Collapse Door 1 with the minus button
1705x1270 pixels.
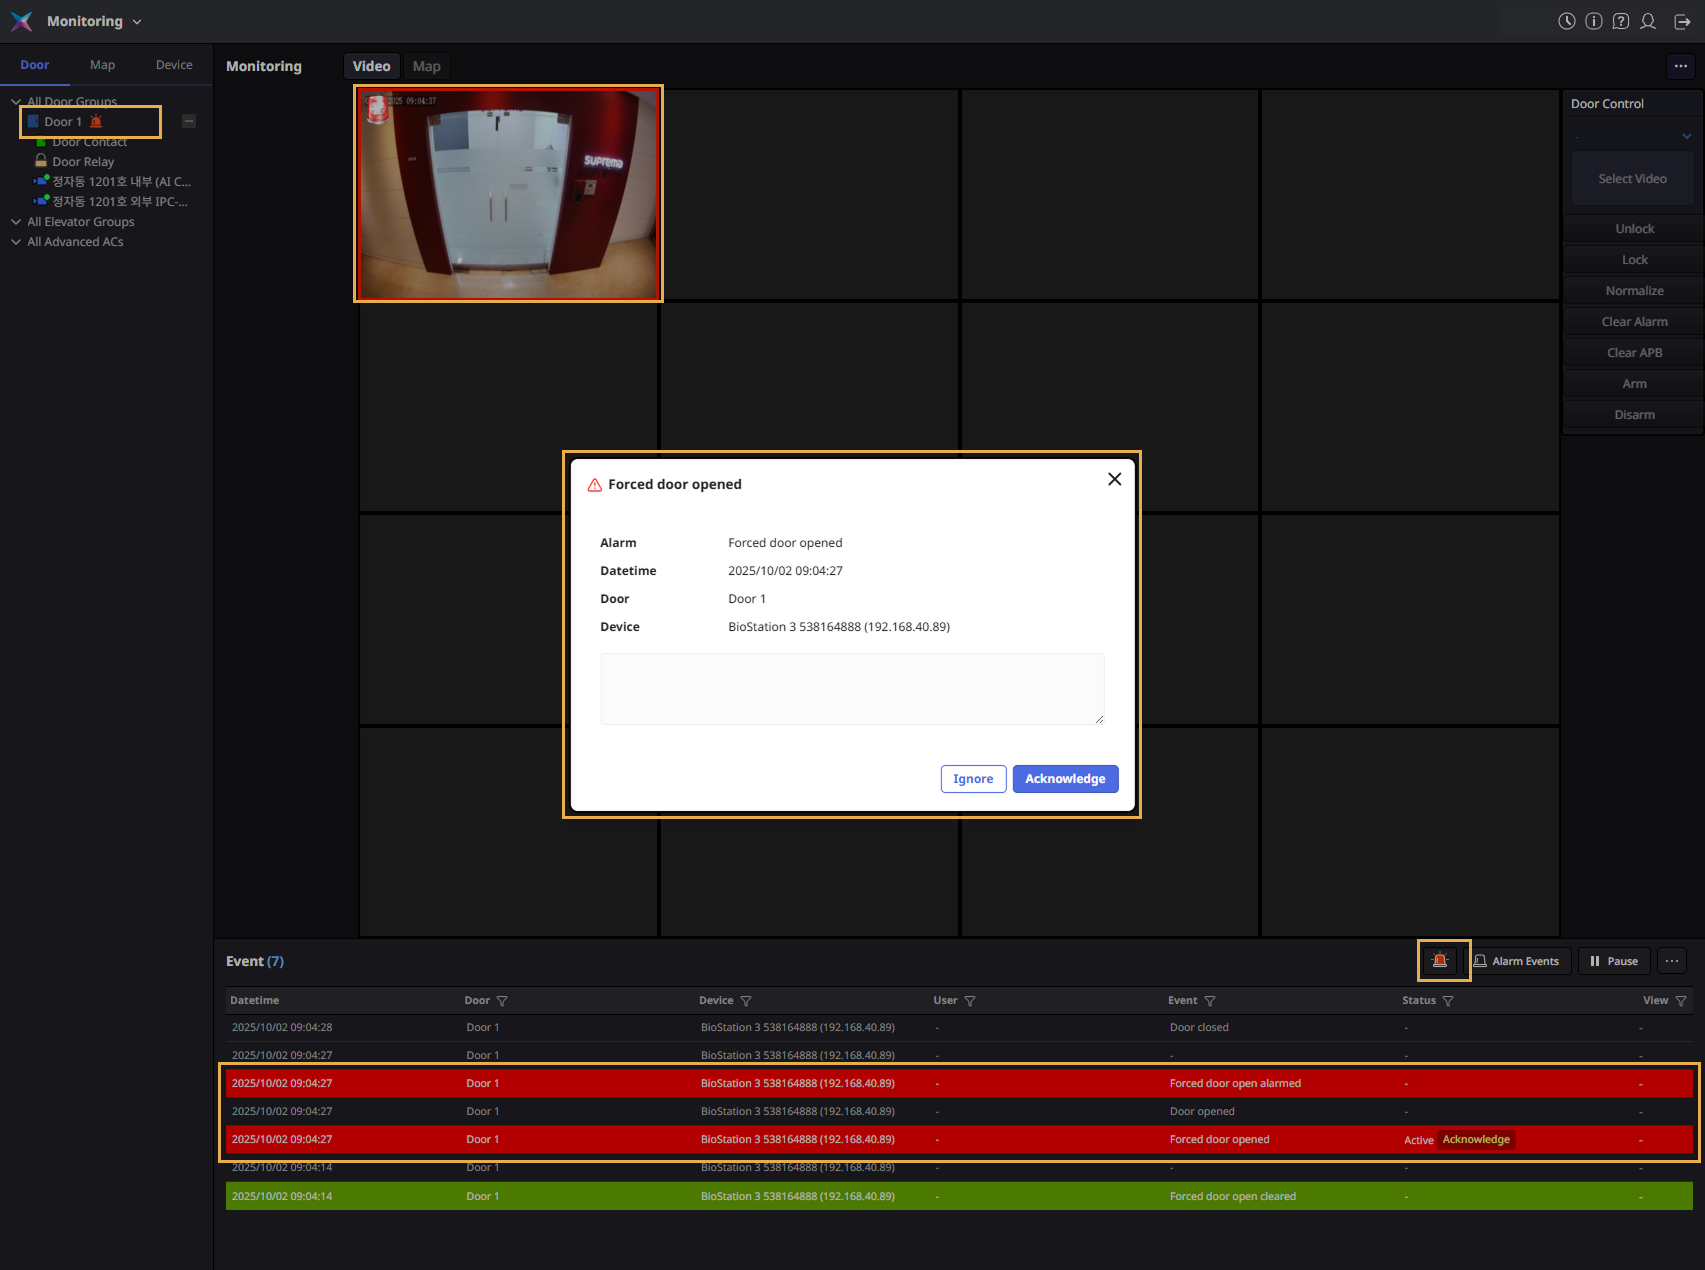pos(189,121)
